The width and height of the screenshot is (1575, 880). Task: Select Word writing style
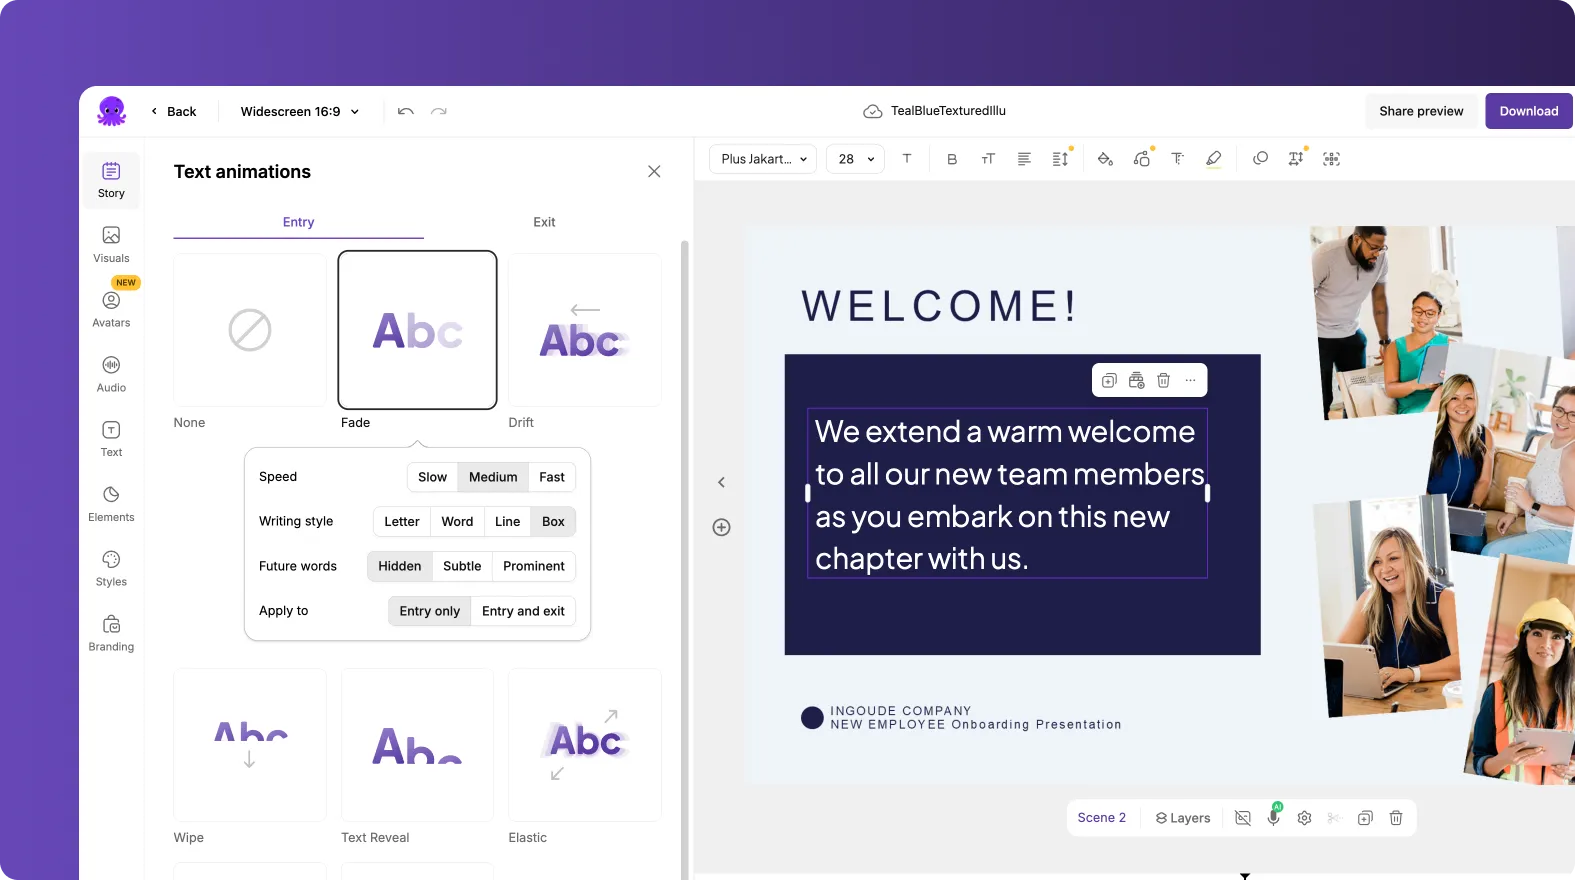[x=457, y=522]
